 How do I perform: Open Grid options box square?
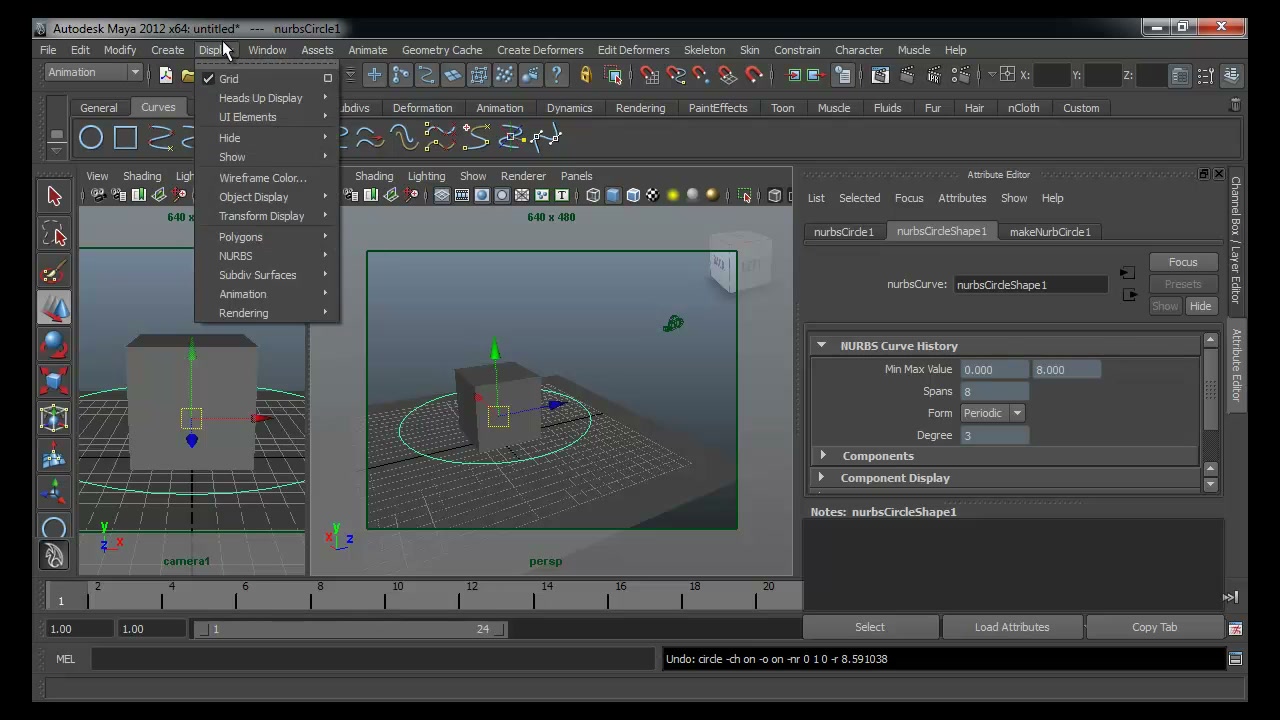(327, 79)
